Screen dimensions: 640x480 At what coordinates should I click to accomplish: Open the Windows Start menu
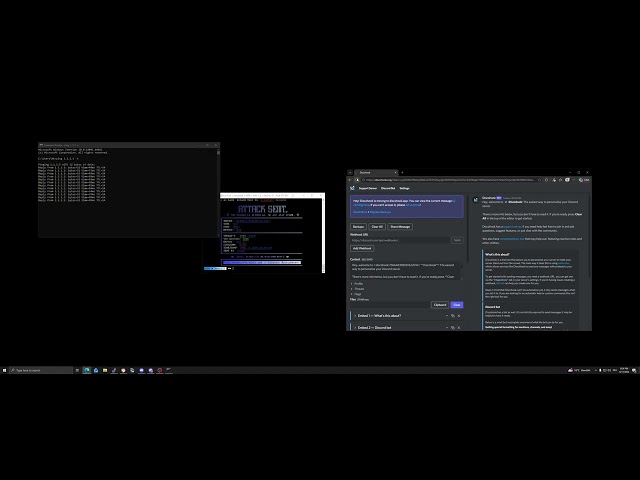(4, 370)
